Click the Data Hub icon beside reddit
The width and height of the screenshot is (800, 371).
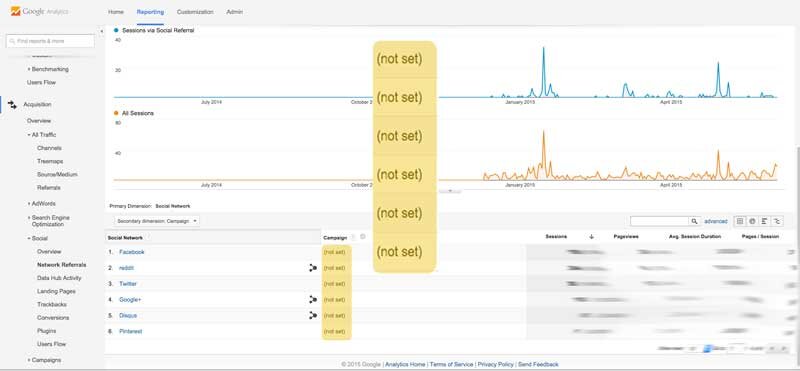pos(313,268)
